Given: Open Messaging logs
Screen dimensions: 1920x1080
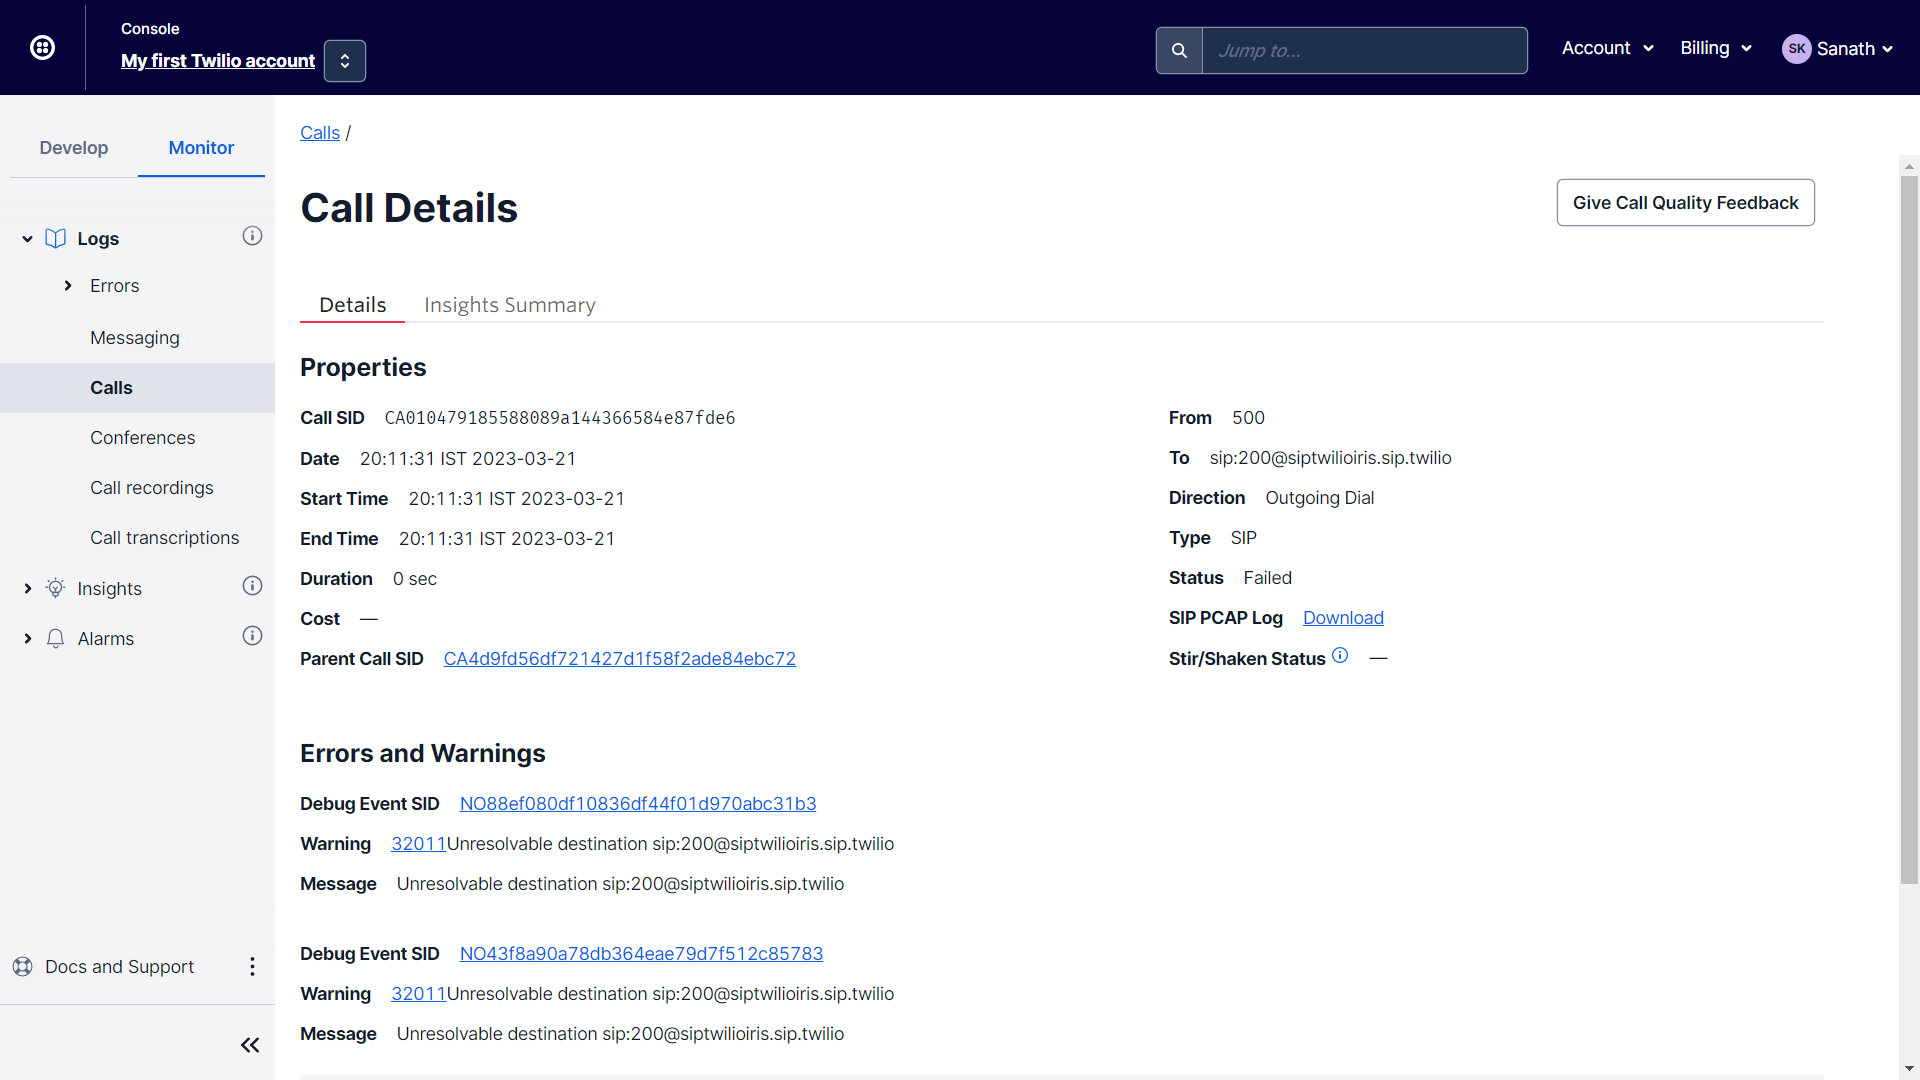Looking at the screenshot, I should coord(135,338).
